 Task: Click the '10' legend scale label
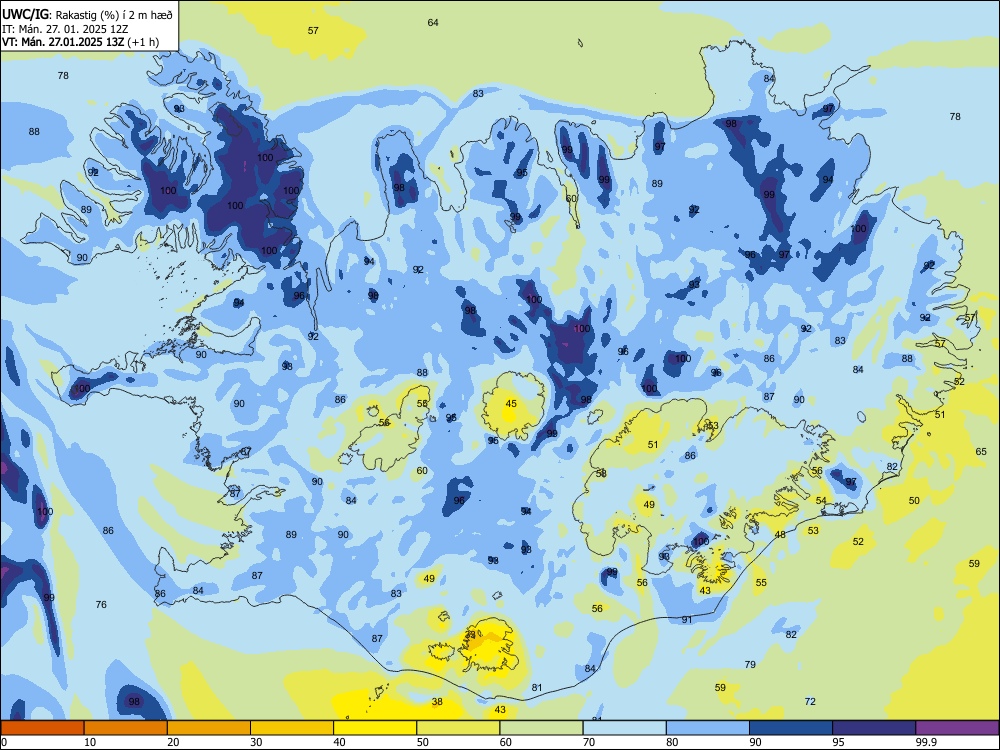(x=90, y=742)
